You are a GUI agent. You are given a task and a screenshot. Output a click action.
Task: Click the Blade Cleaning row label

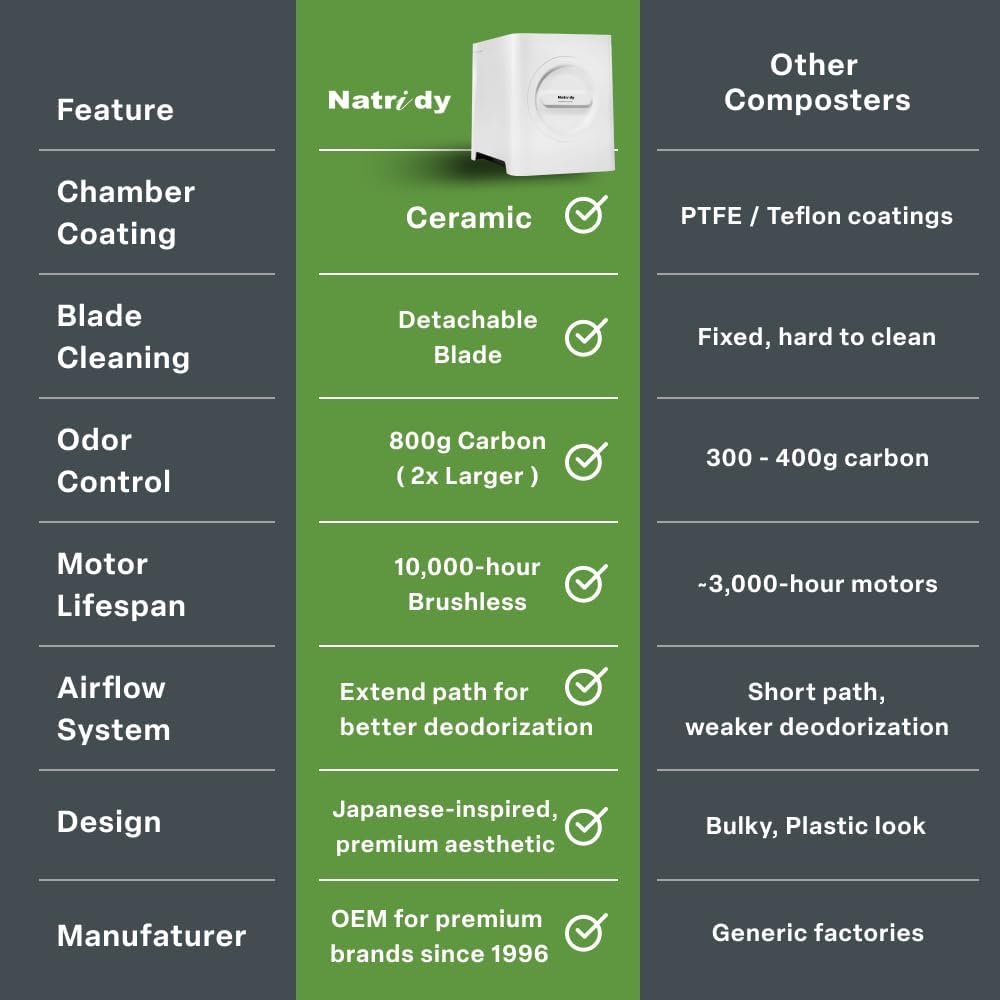click(x=122, y=336)
